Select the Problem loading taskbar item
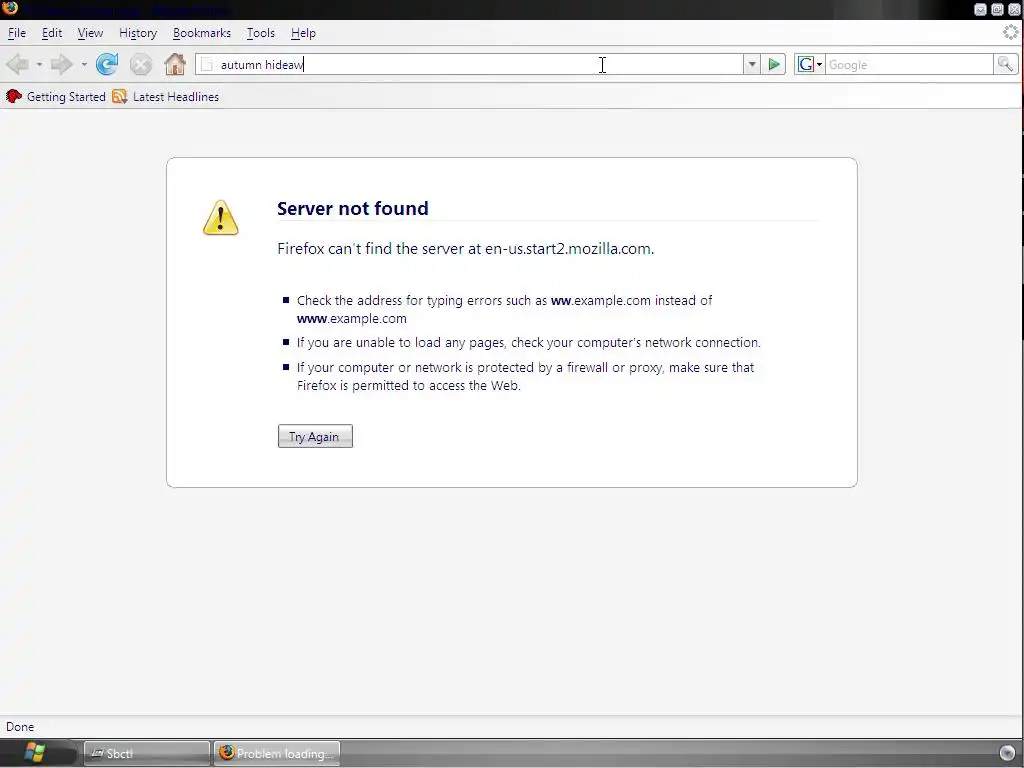This screenshot has width=1024, height=768. [277, 754]
